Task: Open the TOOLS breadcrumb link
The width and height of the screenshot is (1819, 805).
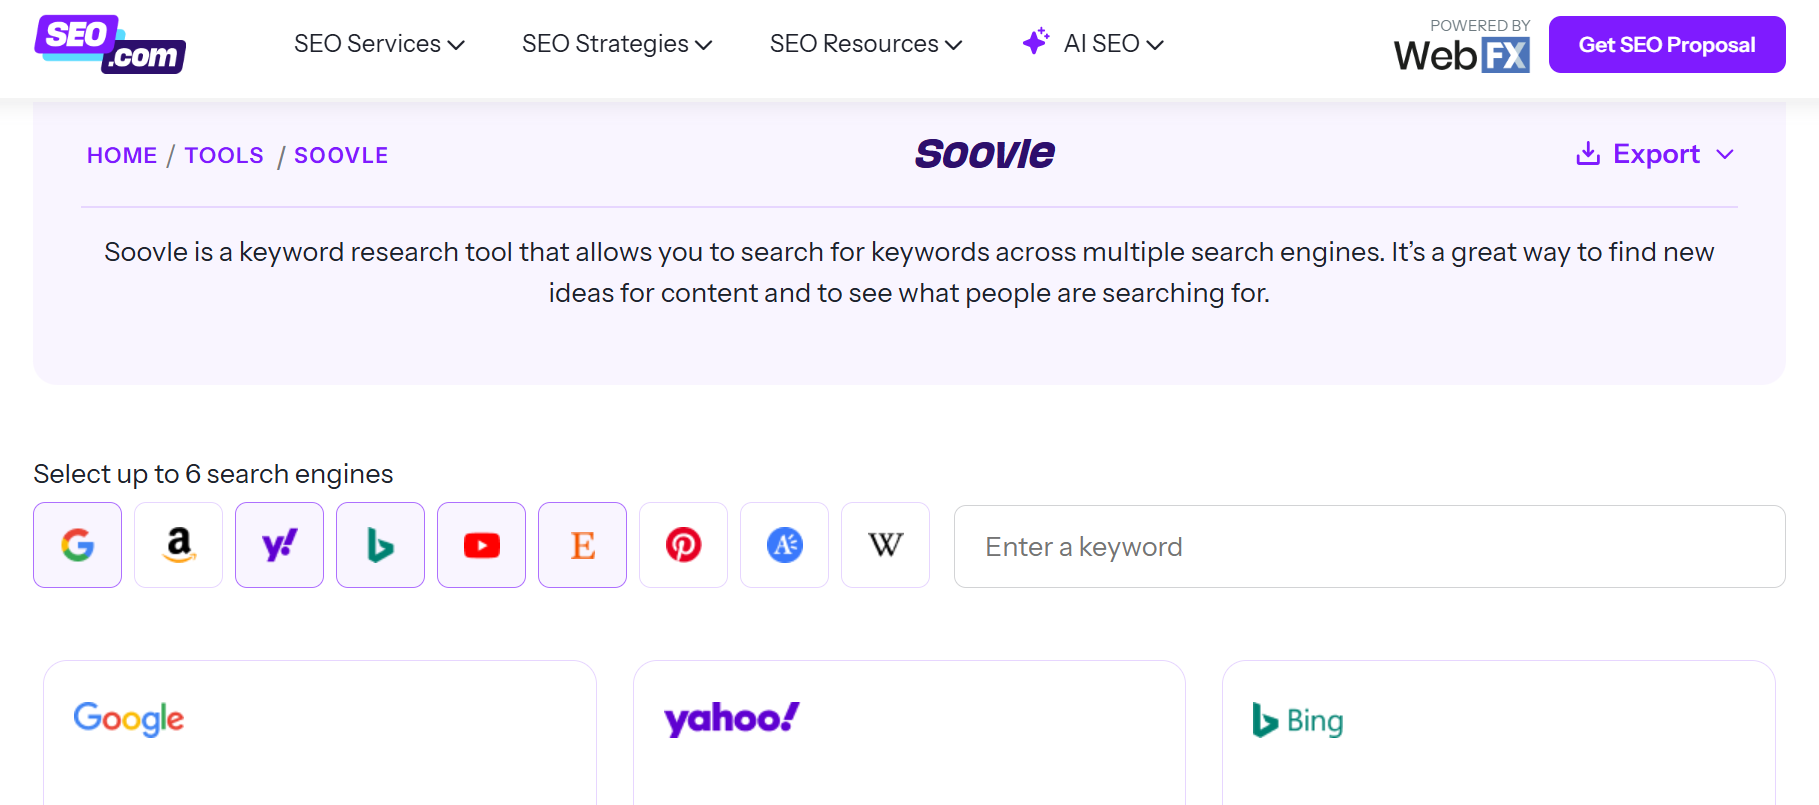Action: point(224,156)
